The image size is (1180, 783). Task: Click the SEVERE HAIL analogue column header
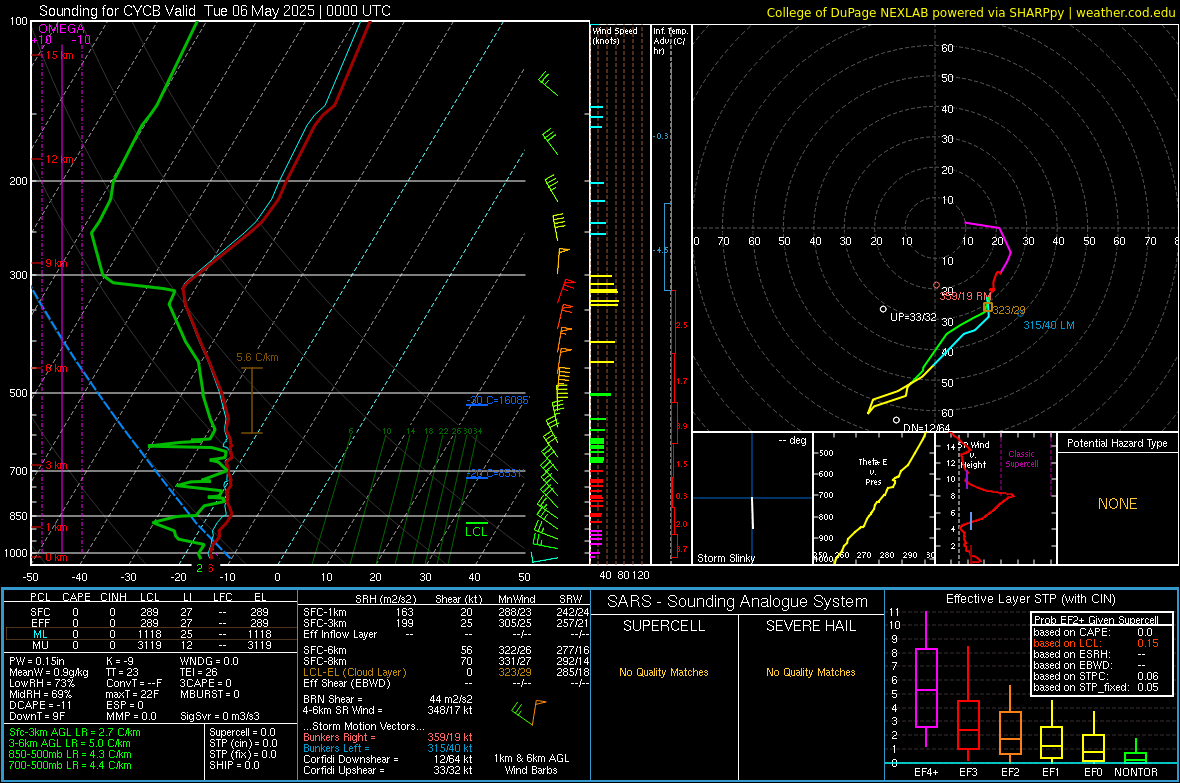(x=810, y=626)
